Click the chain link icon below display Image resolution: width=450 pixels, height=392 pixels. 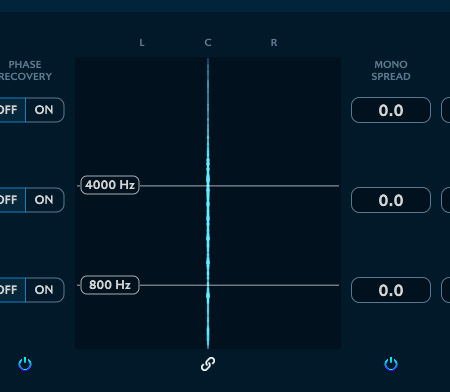[x=208, y=364]
